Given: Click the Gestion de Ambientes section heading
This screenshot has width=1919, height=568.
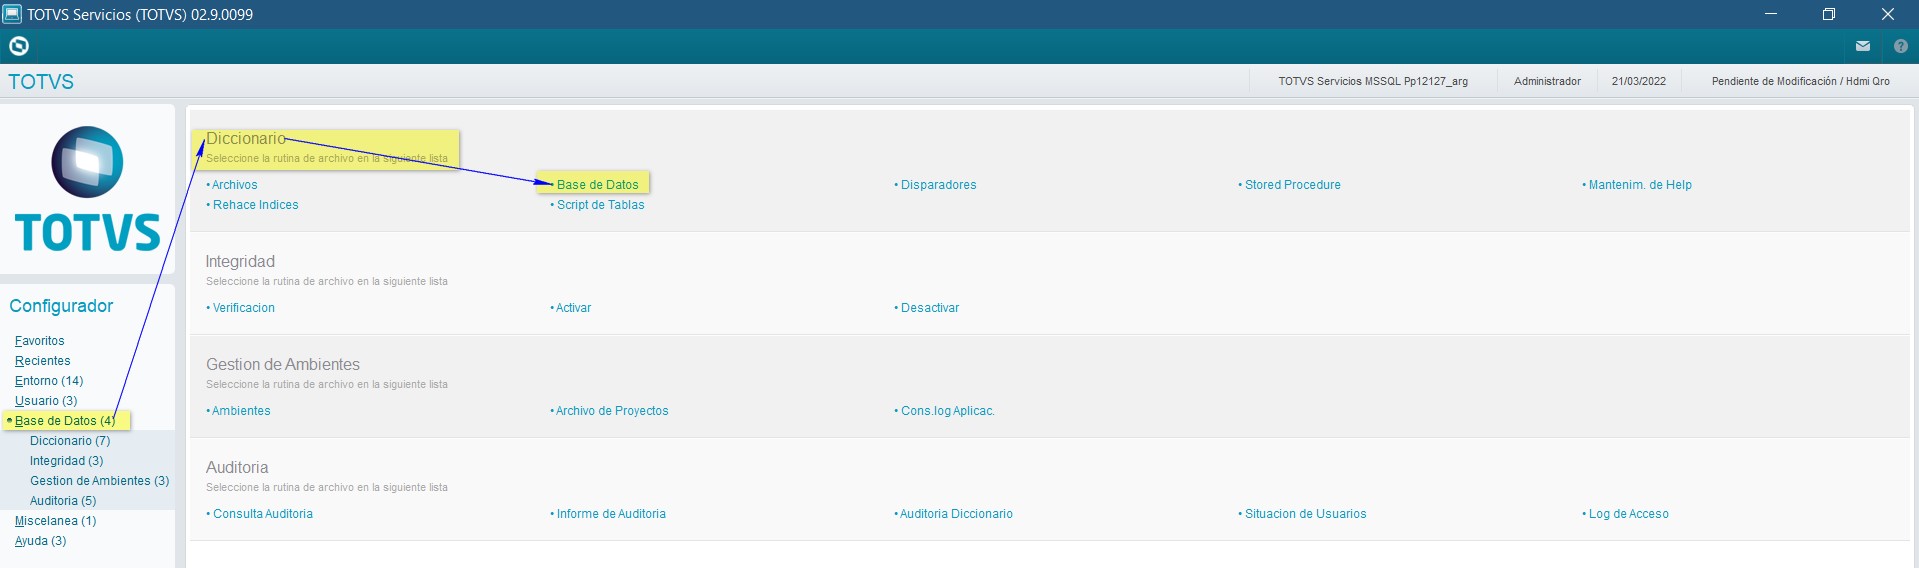Looking at the screenshot, I should point(283,364).
